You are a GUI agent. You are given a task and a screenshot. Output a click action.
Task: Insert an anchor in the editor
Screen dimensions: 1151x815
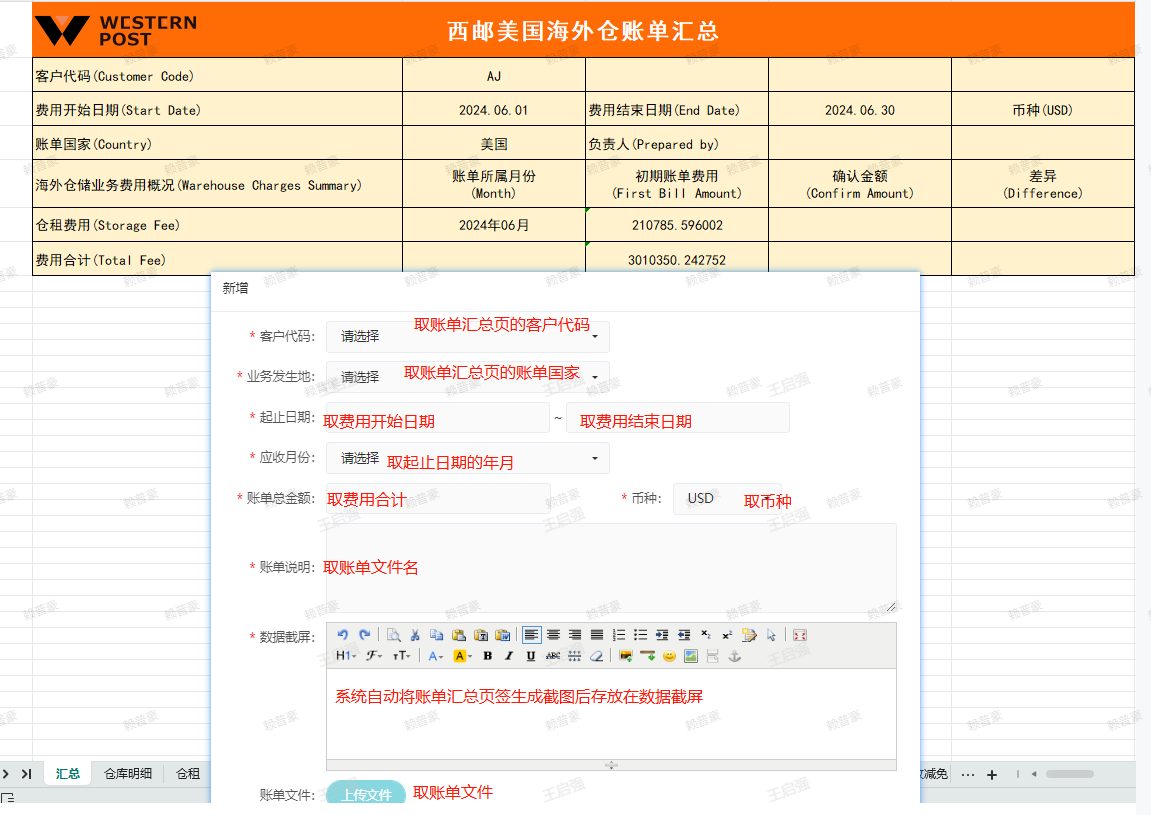tap(734, 656)
